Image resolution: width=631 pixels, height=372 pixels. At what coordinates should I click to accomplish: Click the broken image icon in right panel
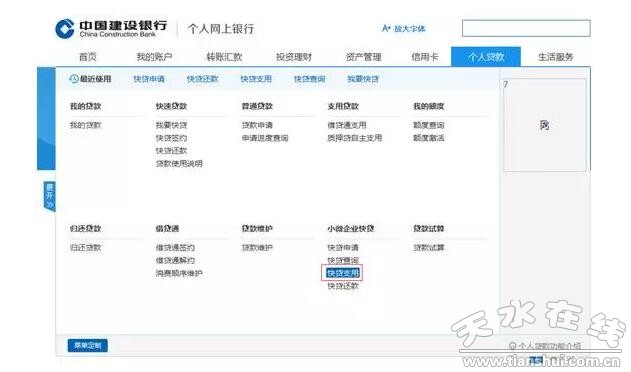pyautogui.click(x=544, y=125)
